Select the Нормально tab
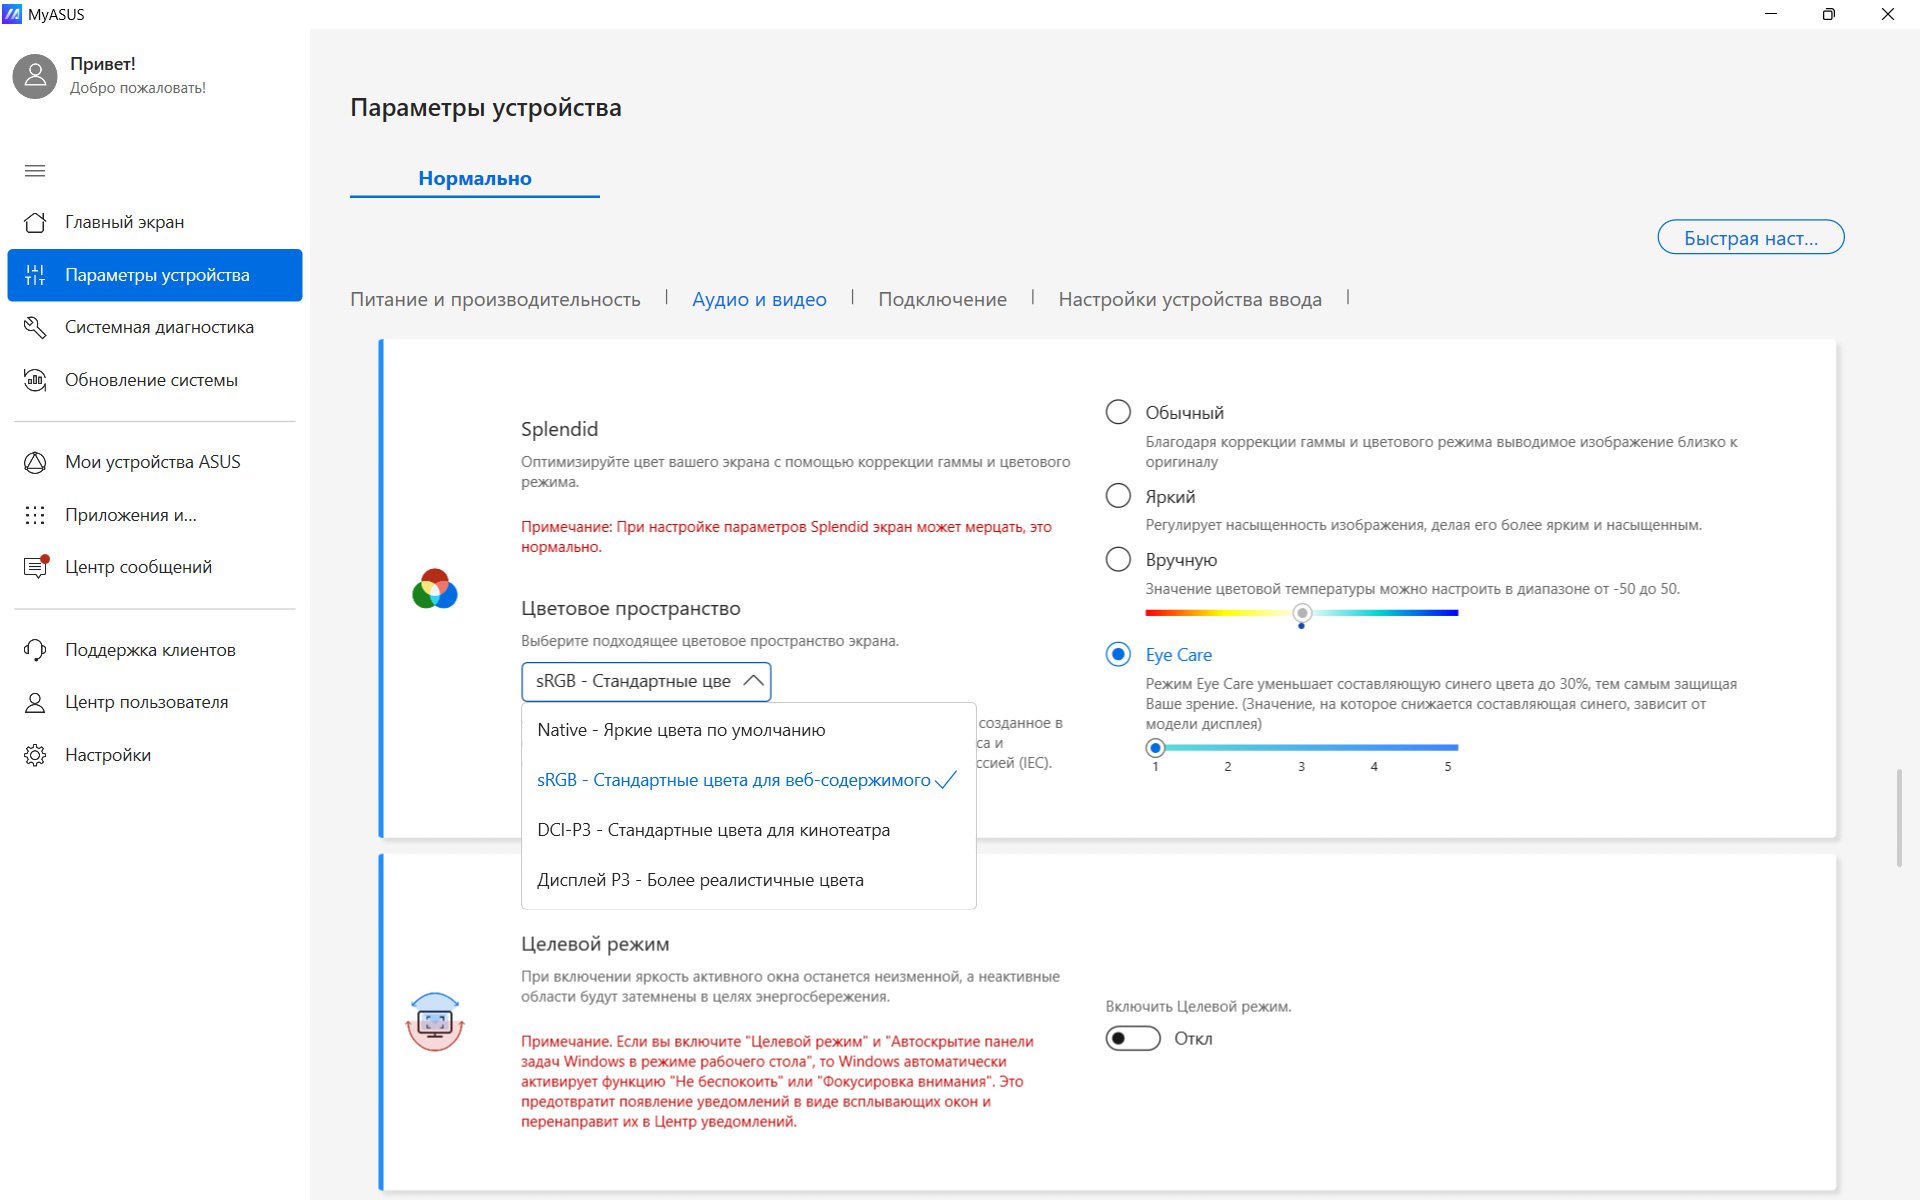 475,178
